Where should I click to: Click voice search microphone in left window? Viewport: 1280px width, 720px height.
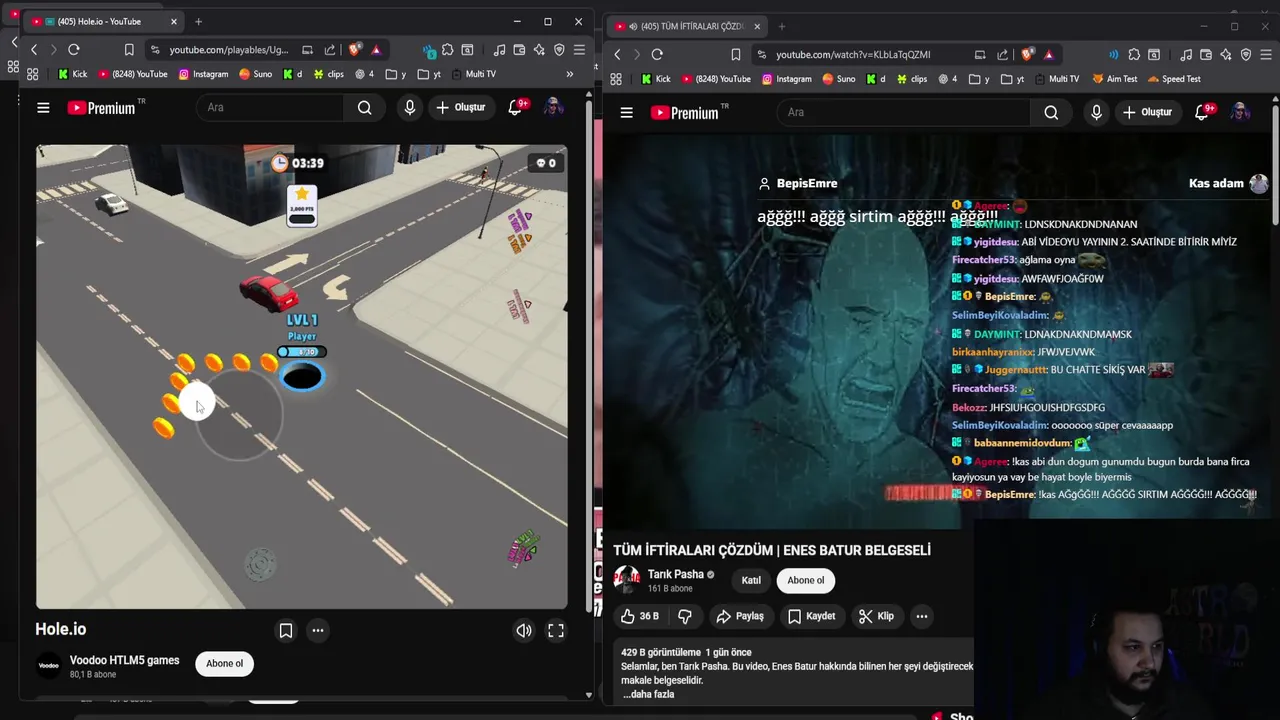pos(409,107)
